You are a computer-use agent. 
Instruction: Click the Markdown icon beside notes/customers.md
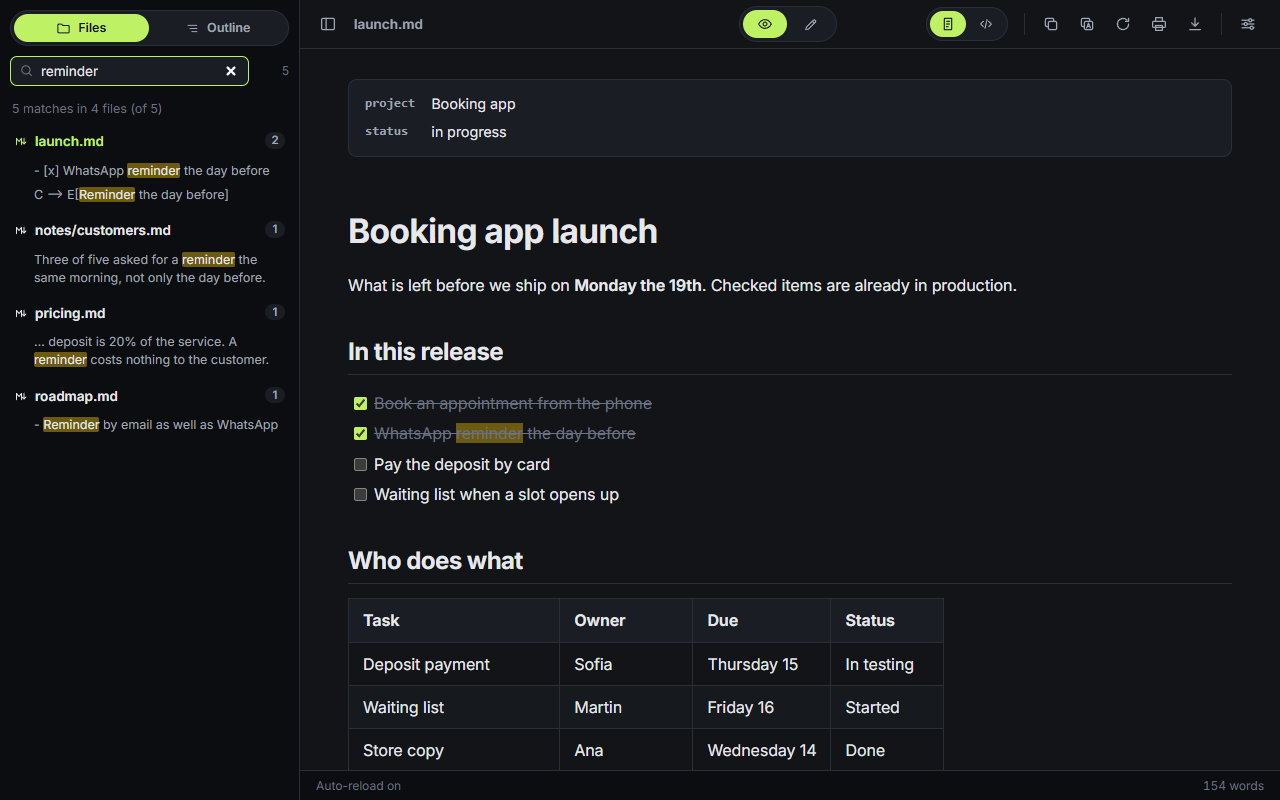click(21, 231)
